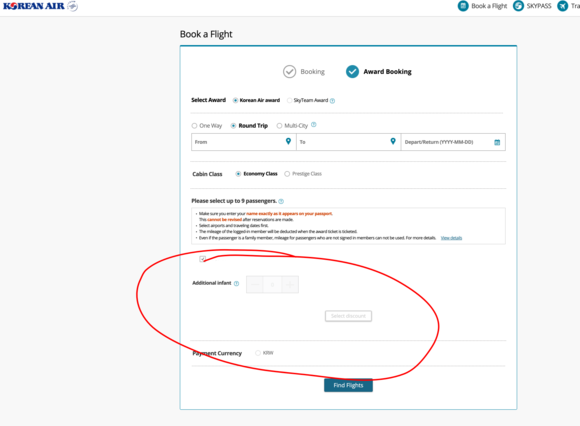Click the To airport location pin icon

[393, 141]
